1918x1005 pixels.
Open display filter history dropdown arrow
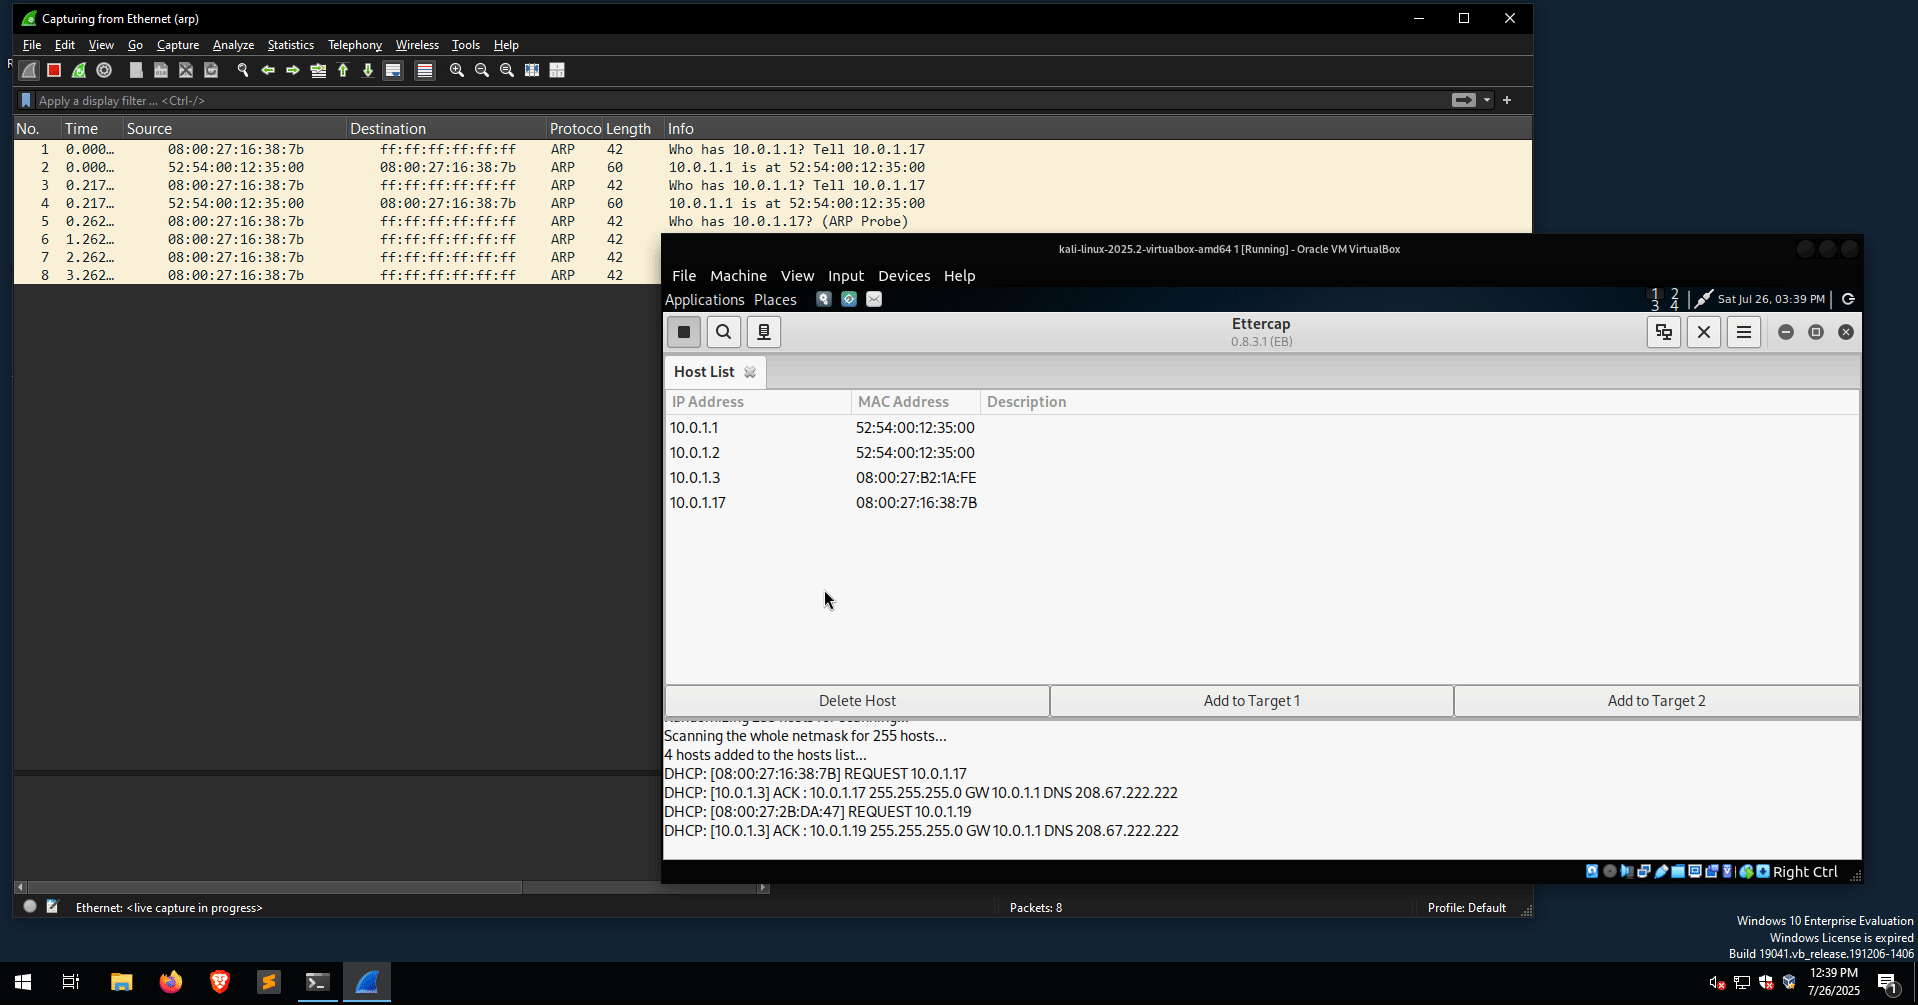click(1487, 100)
